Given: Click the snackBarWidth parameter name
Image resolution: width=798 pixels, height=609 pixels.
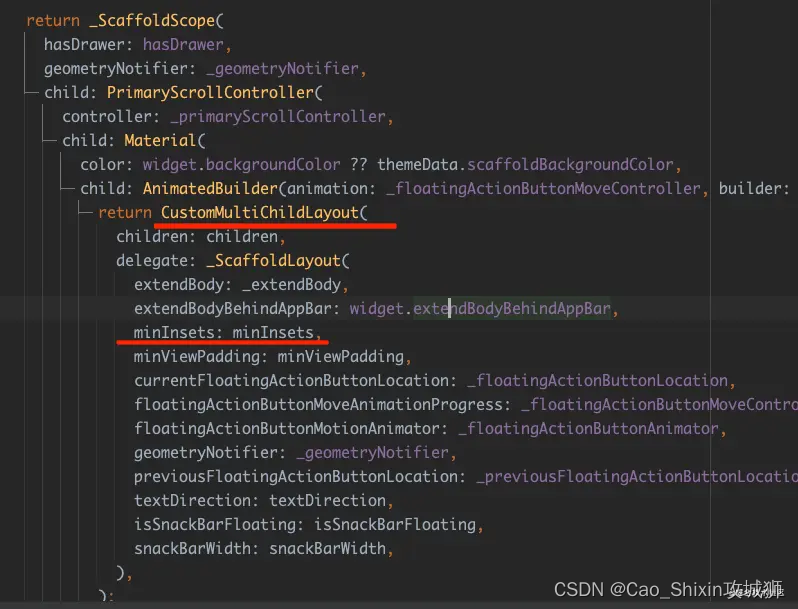Looking at the screenshot, I should (196, 549).
